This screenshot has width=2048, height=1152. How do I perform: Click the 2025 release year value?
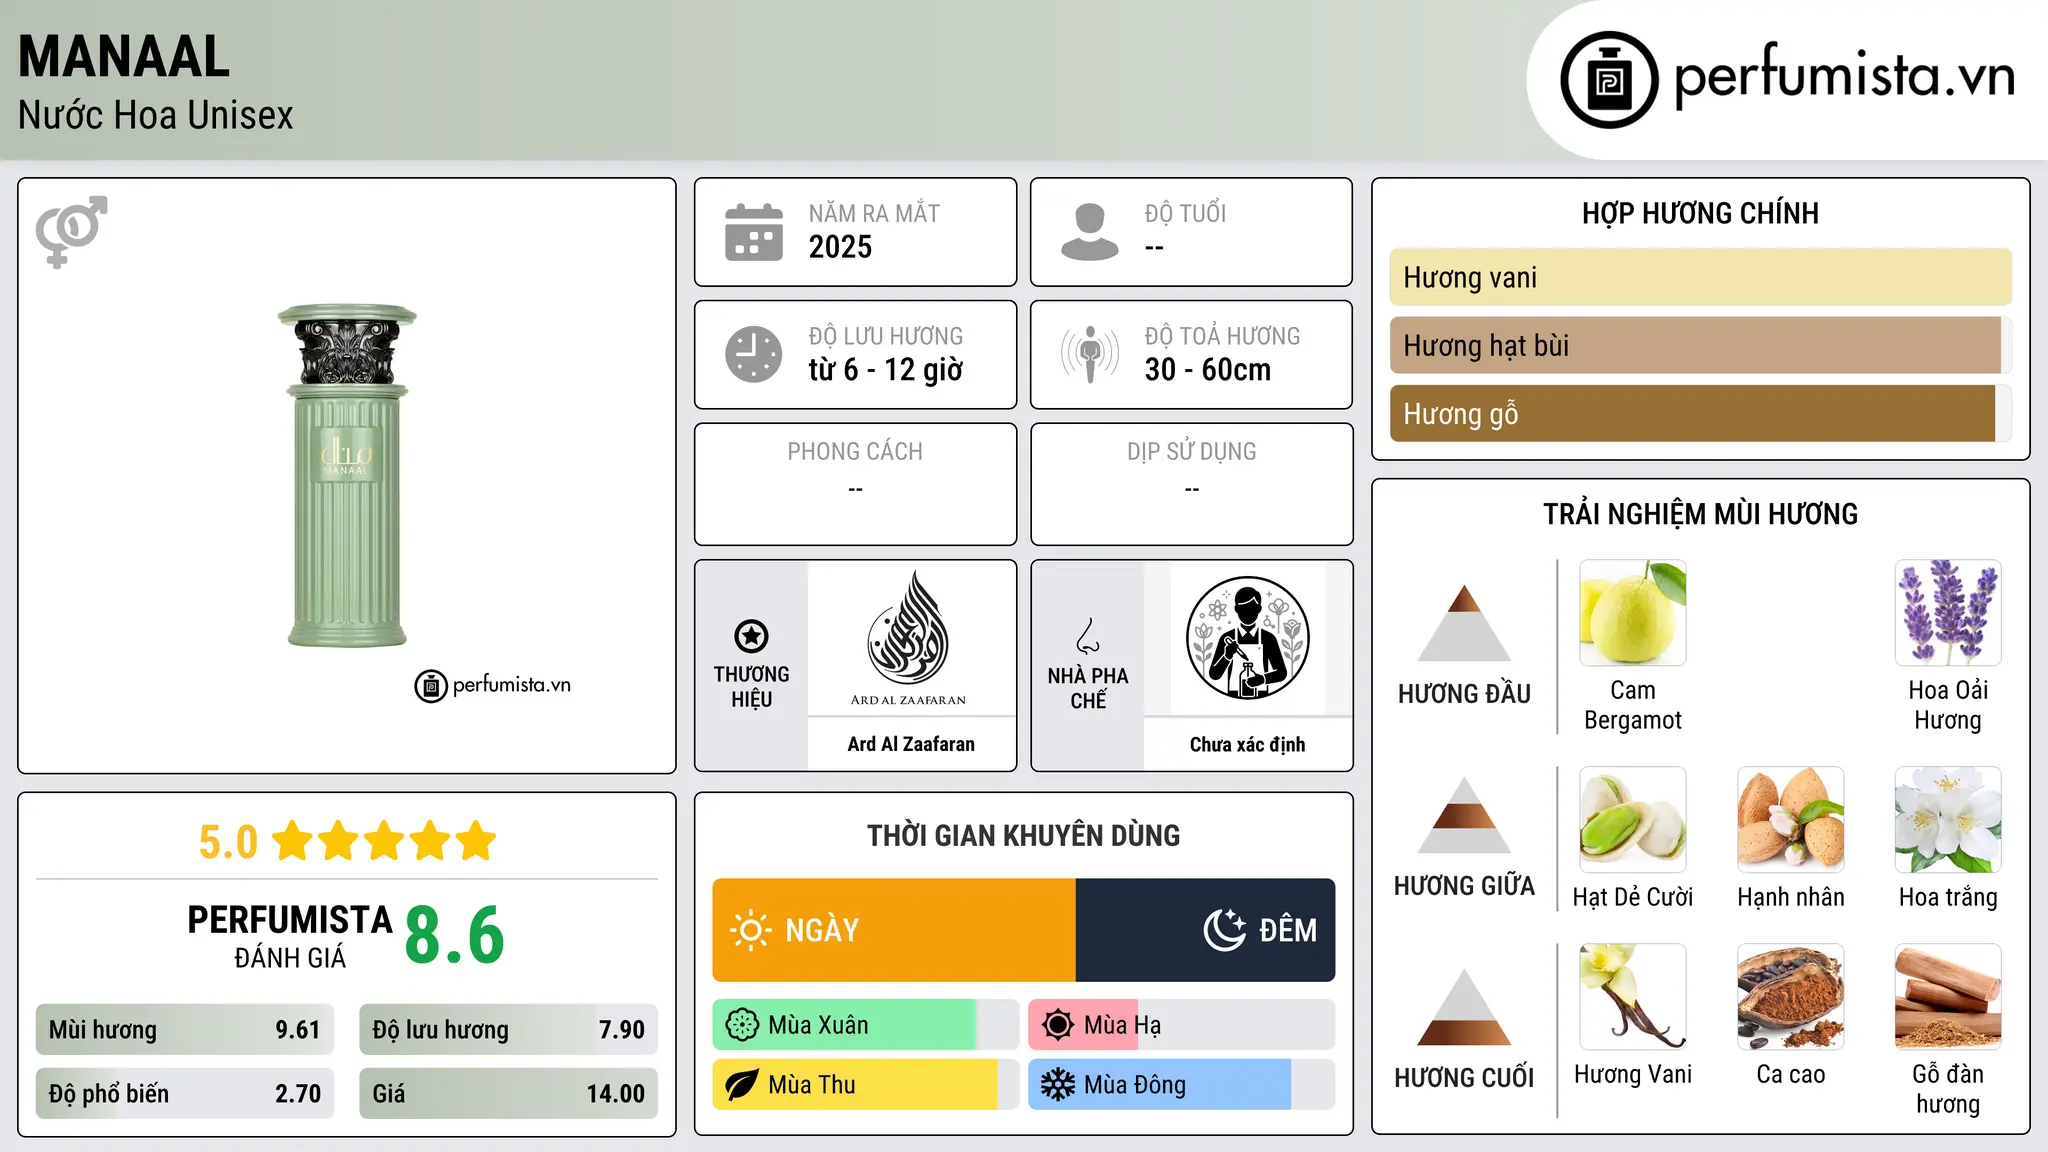pos(840,247)
